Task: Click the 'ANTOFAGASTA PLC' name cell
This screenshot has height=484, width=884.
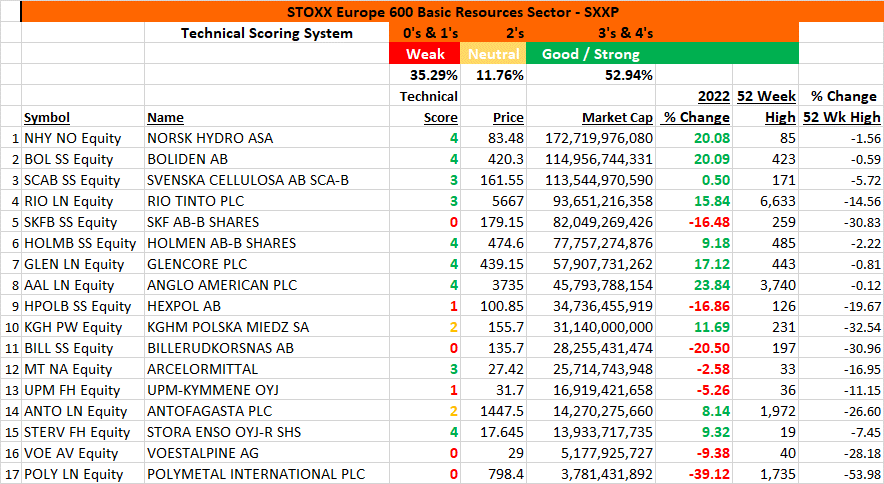Action: click(x=267, y=411)
